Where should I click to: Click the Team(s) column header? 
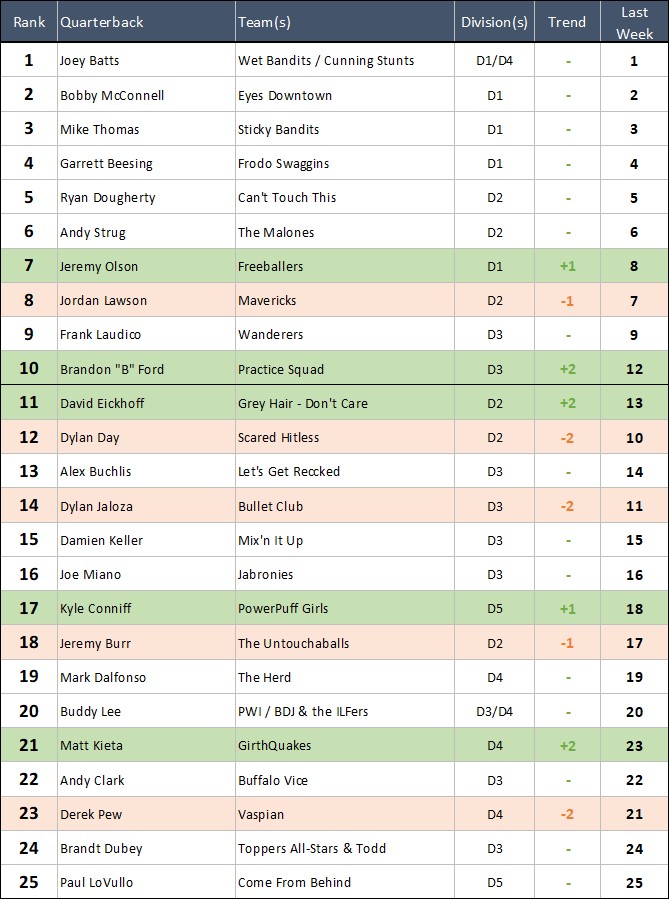pyautogui.click(x=264, y=22)
